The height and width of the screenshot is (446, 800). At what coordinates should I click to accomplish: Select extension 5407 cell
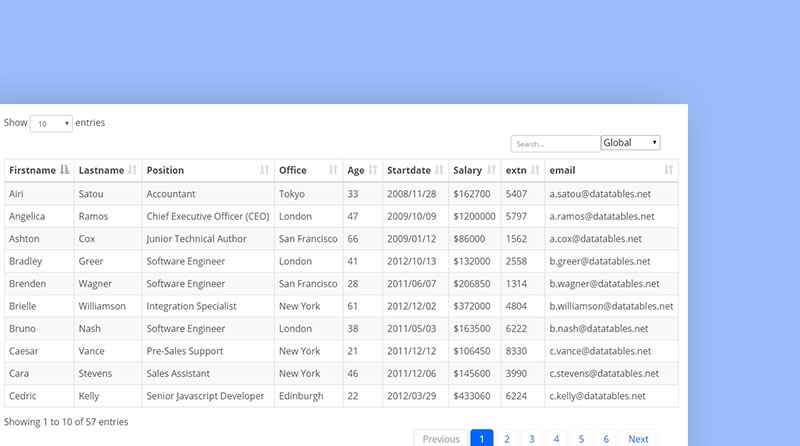point(523,194)
